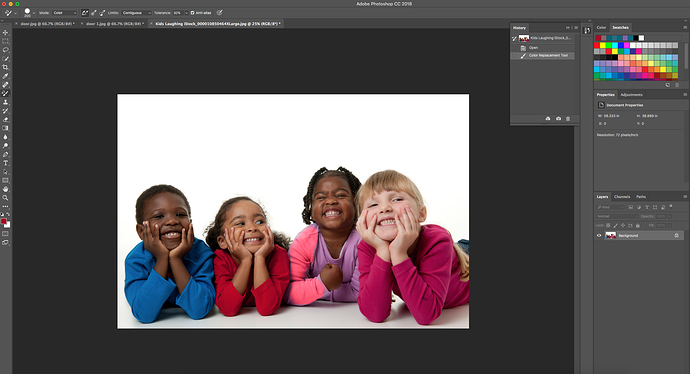Select the Type tool
The height and width of the screenshot is (374, 690).
point(5,163)
